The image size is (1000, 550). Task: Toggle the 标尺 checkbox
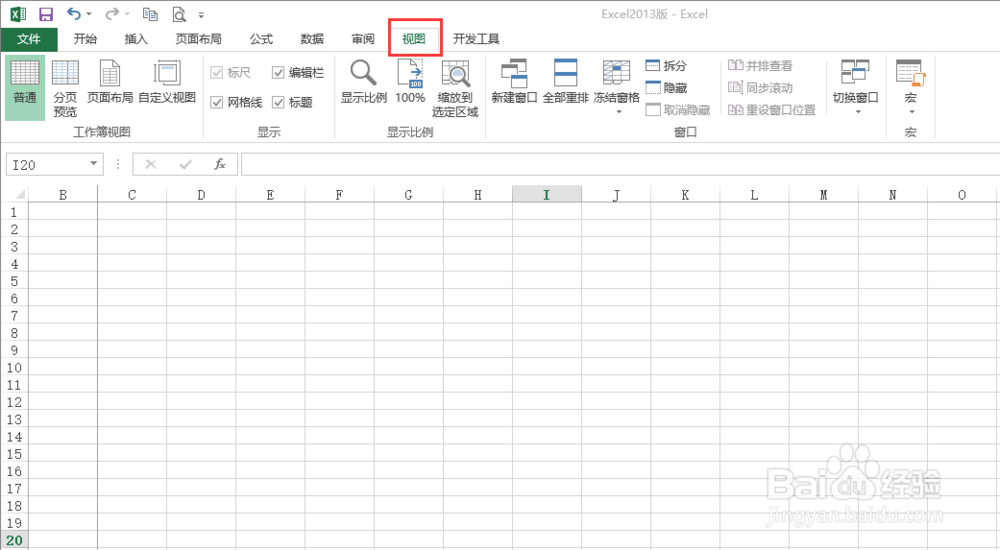231,73
